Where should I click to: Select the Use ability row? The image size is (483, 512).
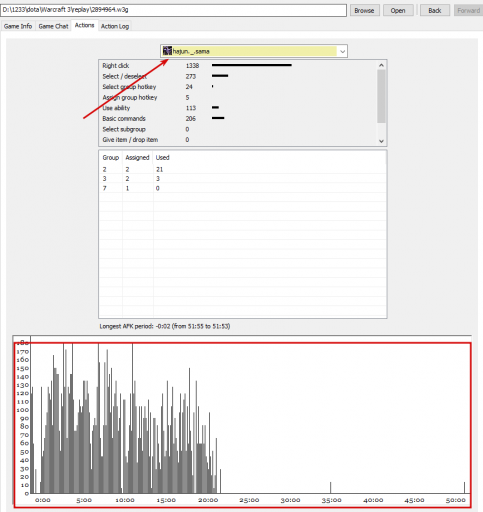[x=238, y=108]
